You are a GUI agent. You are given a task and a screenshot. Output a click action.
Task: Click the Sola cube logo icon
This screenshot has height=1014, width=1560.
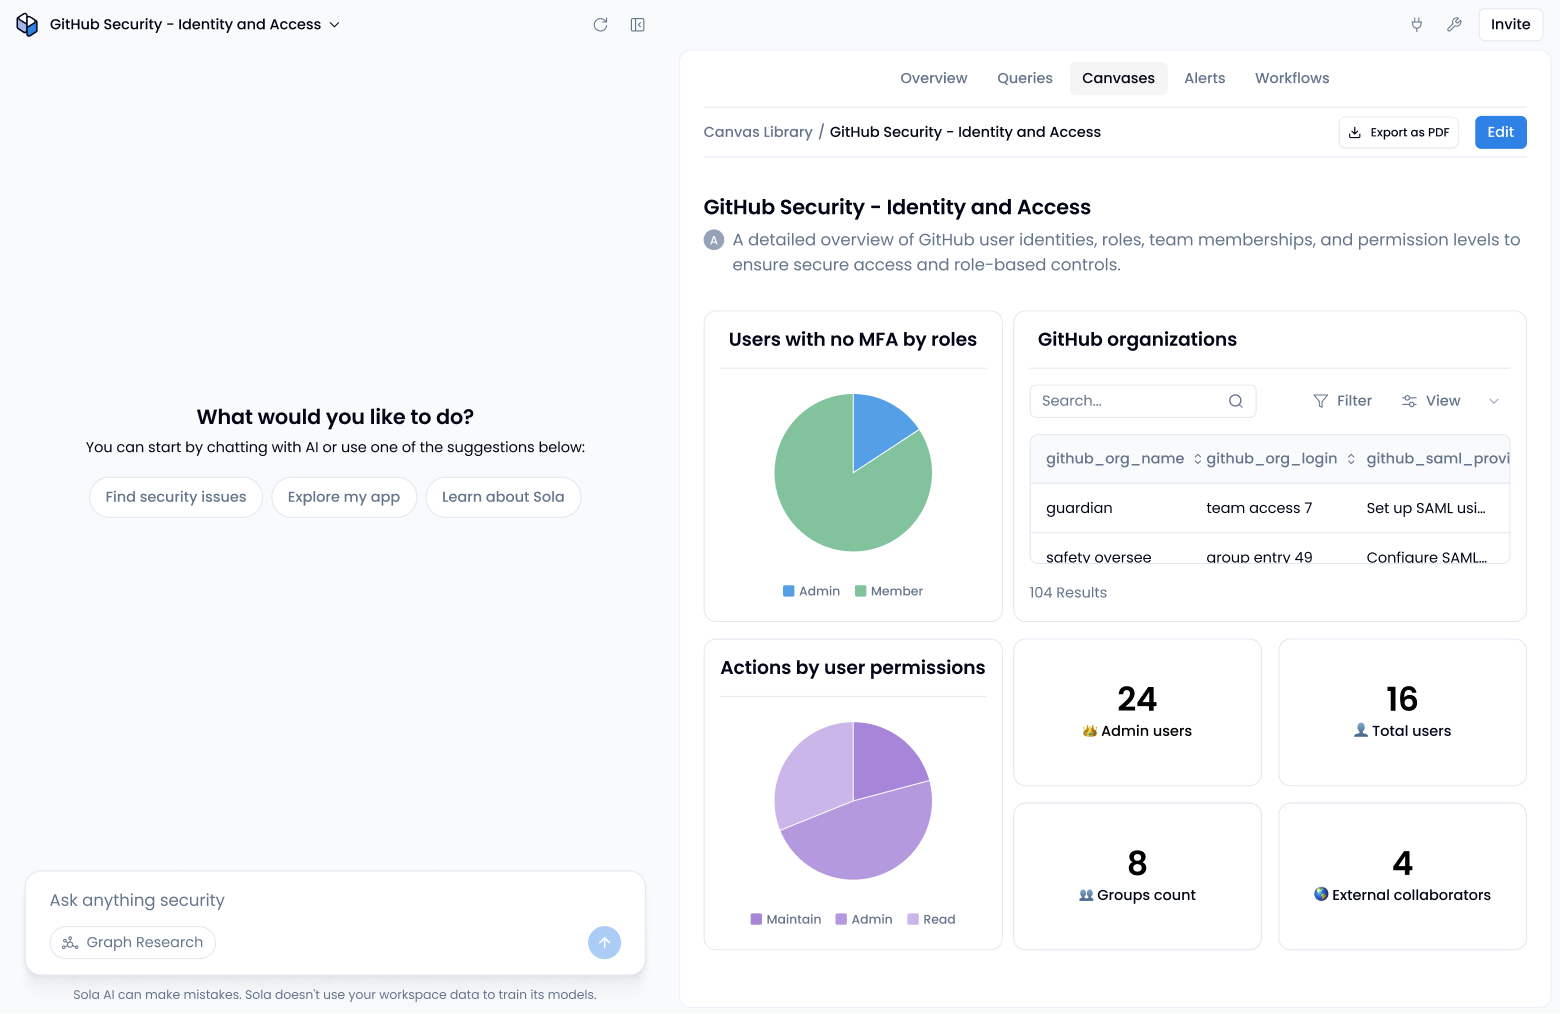click(x=27, y=25)
